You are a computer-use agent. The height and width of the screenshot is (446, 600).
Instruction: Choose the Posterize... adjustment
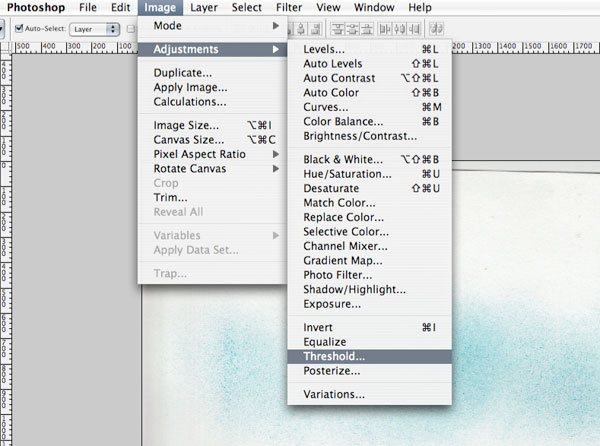tap(370, 371)
